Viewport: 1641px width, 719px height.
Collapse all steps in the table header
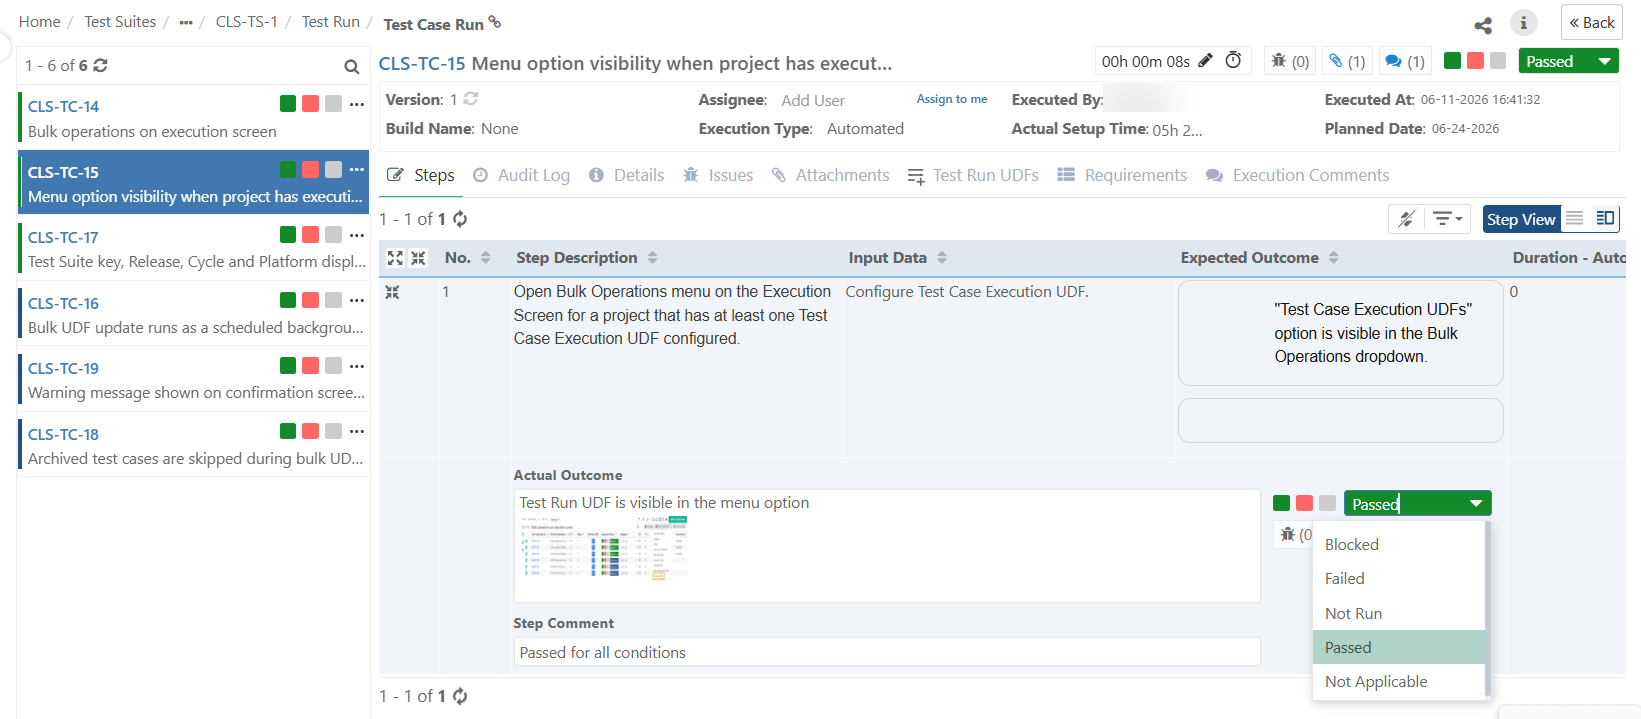418,258
